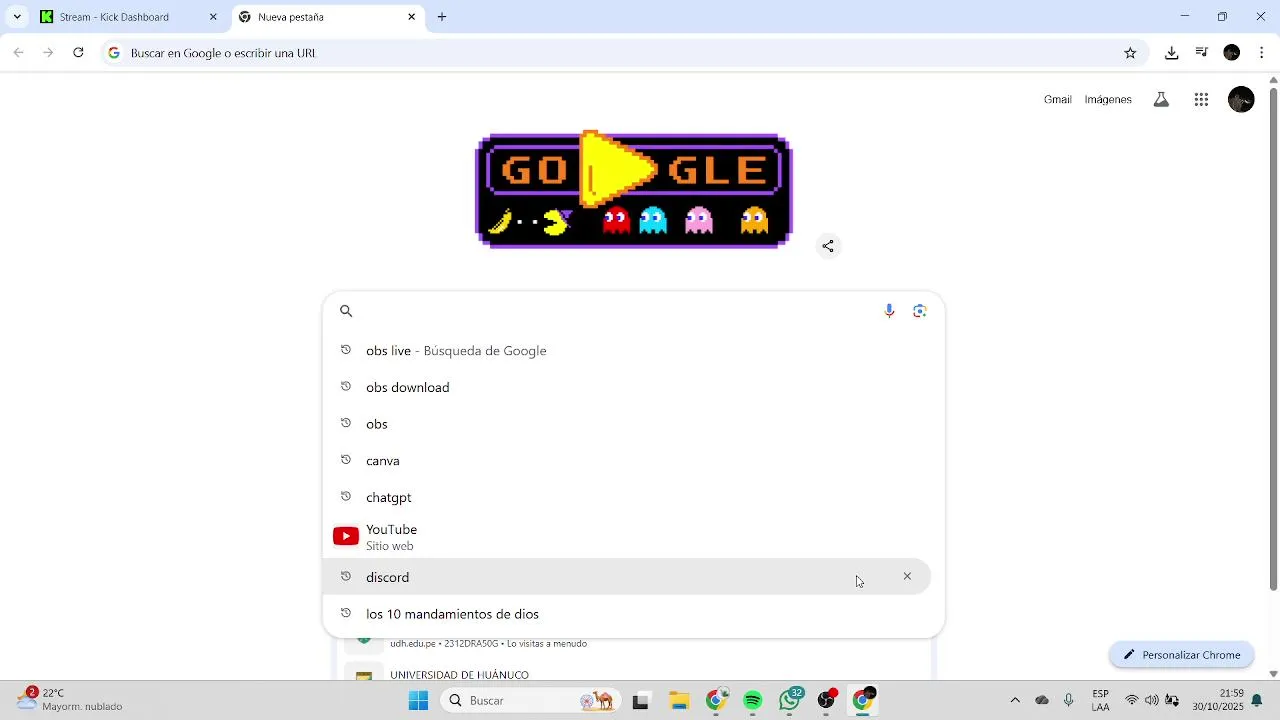Click the page vertical scrollbar
The height and width of the screenshot is (720, 1280).
coord(1273,340)
